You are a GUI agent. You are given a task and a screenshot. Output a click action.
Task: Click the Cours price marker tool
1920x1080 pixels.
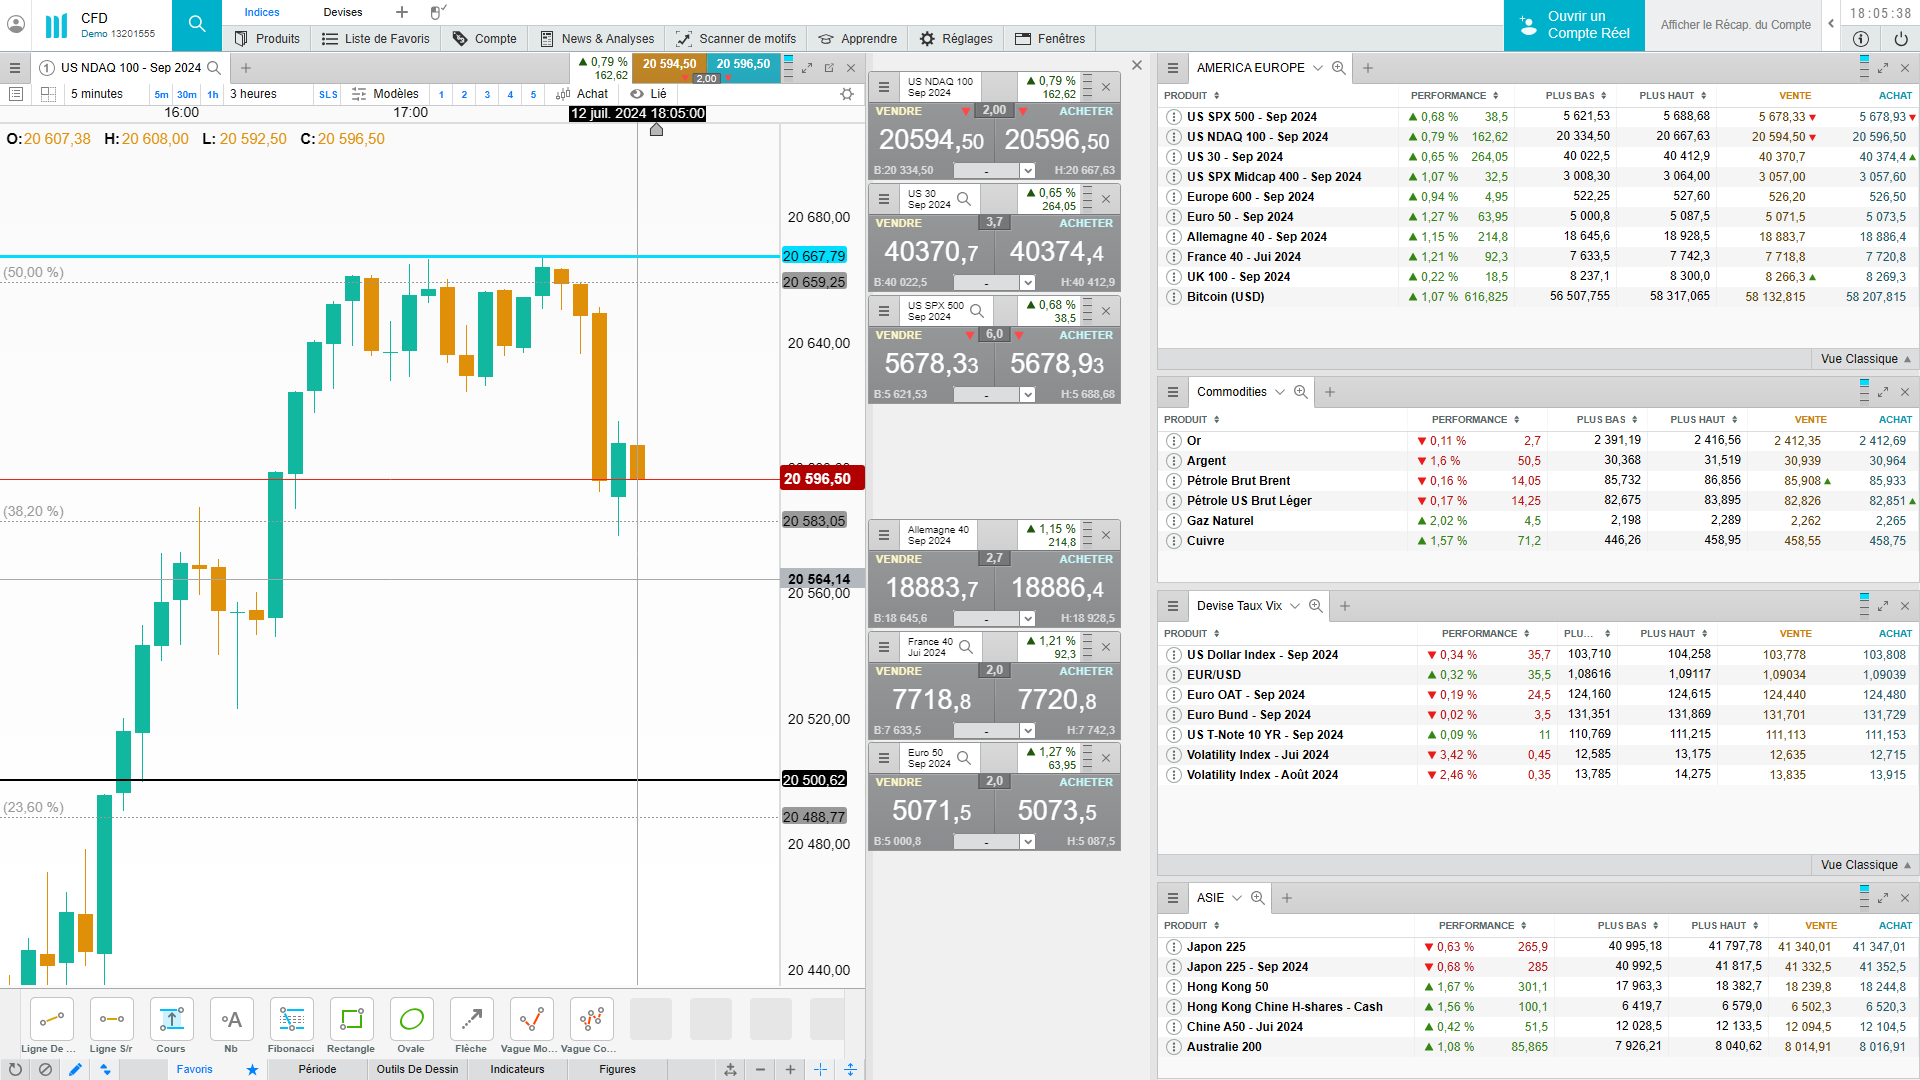[x=171, y=1020]
